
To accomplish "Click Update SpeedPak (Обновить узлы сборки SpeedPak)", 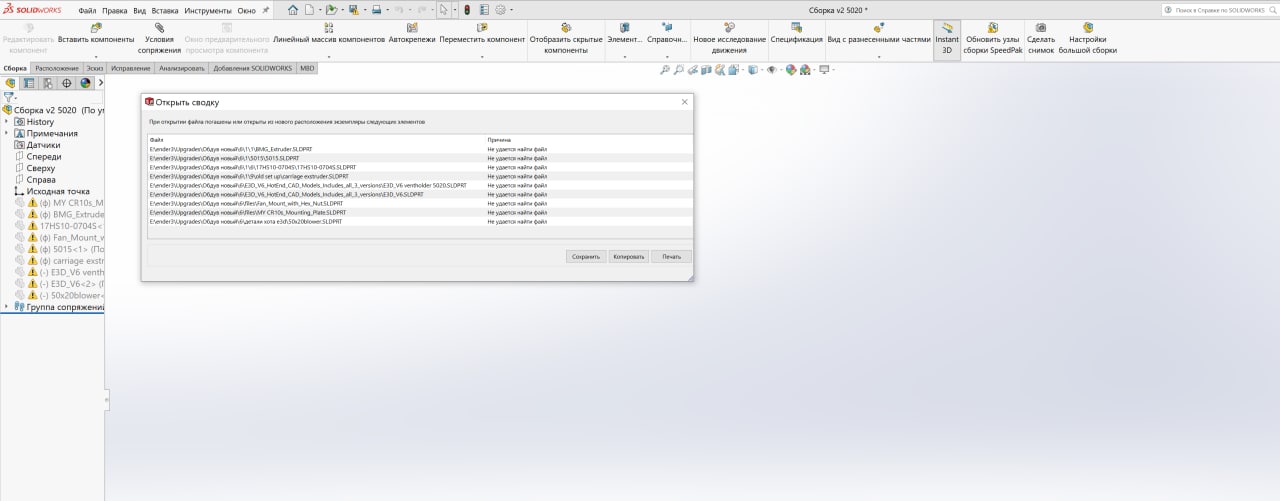I will coord(994,37).
